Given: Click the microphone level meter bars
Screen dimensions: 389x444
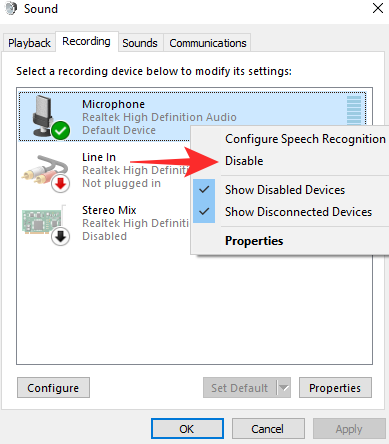Looking at the screenshot, I should pyautogui.click(x=354, y=110).
